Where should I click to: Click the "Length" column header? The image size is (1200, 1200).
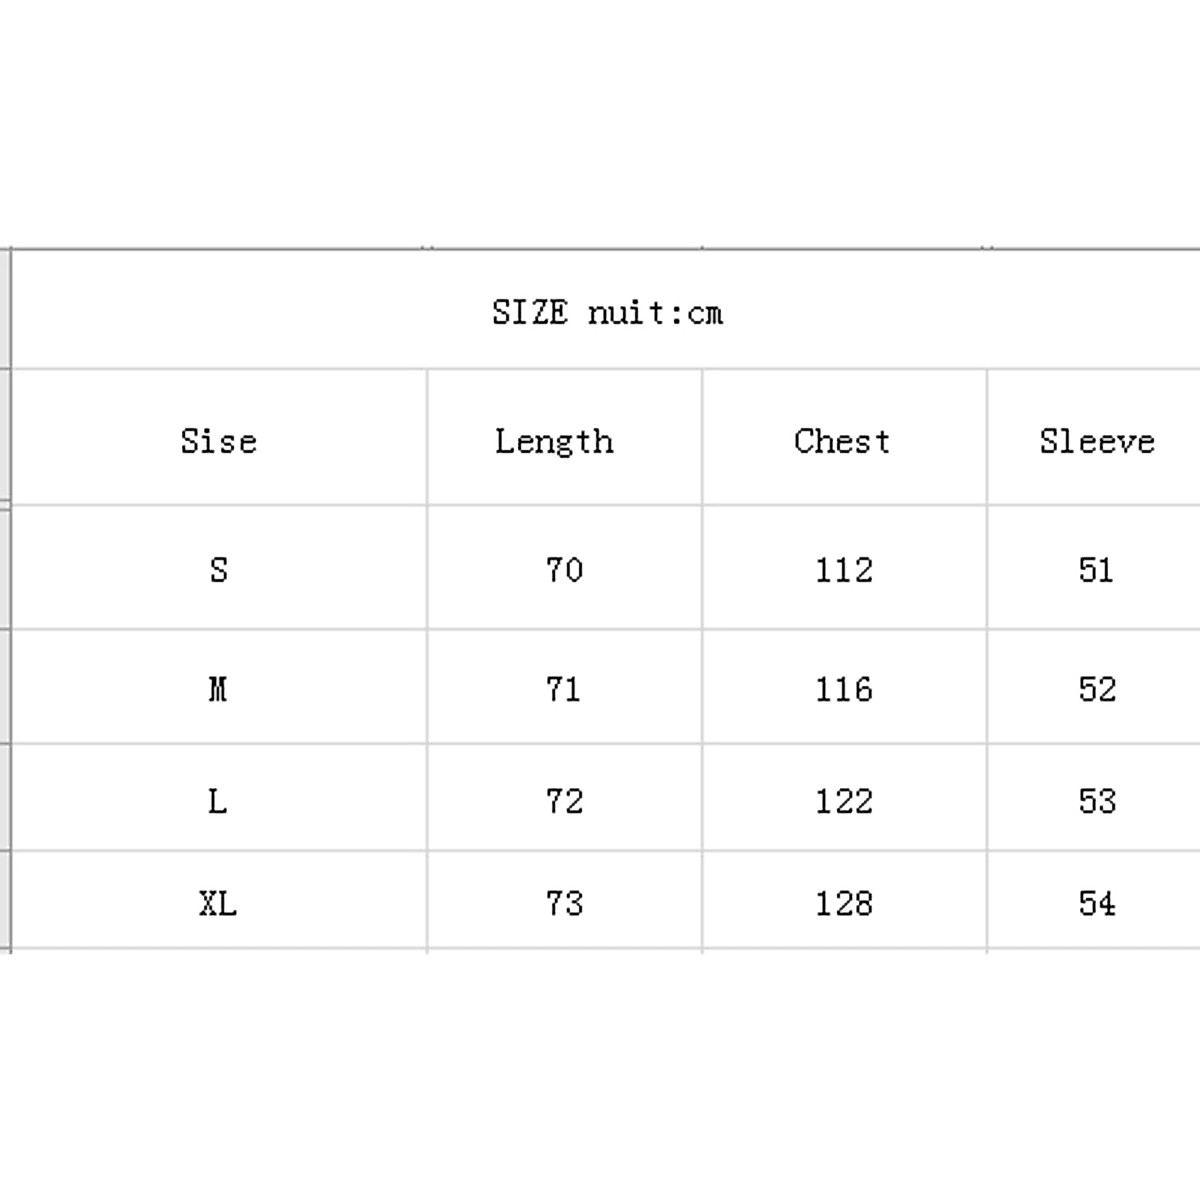click(554, 441)
